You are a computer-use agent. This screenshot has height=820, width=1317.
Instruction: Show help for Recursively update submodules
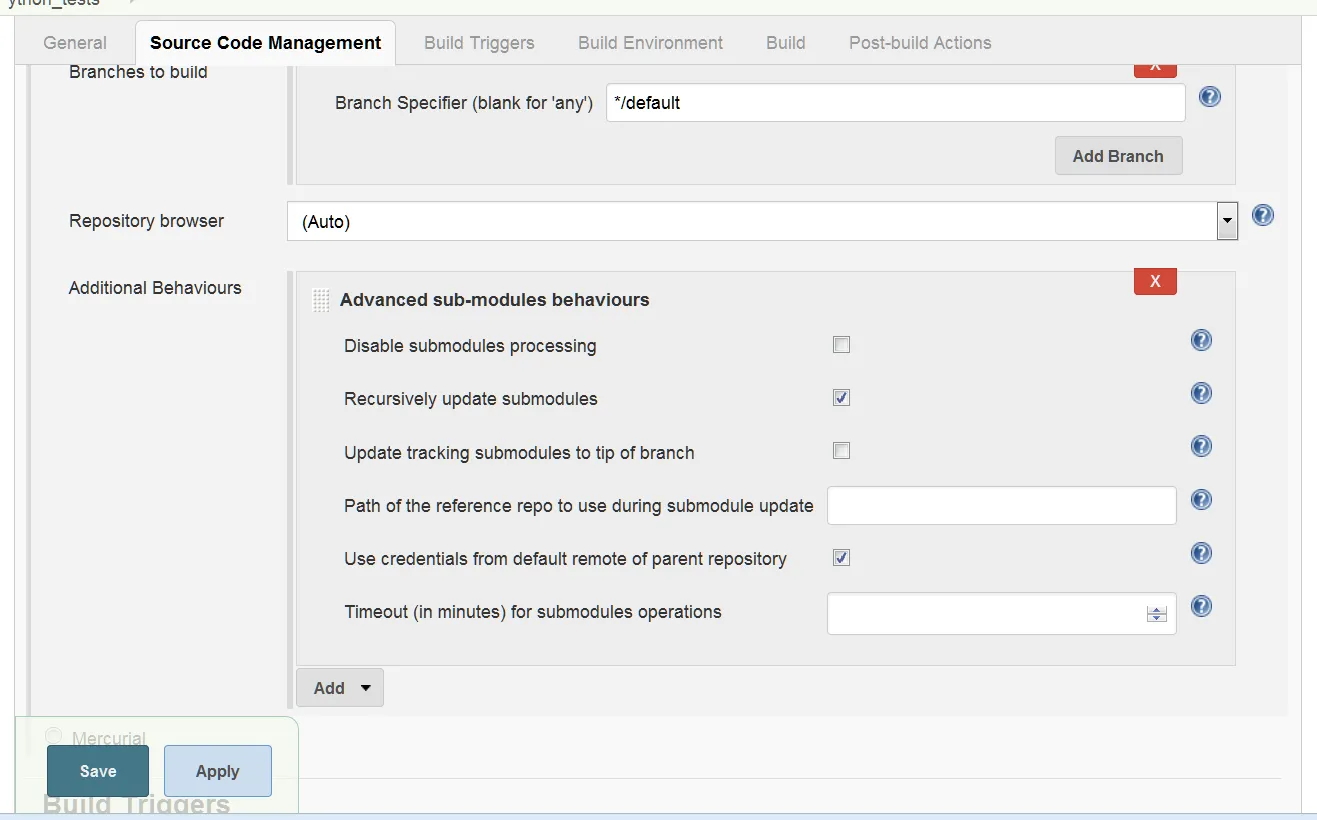(x=1201, y=394)
